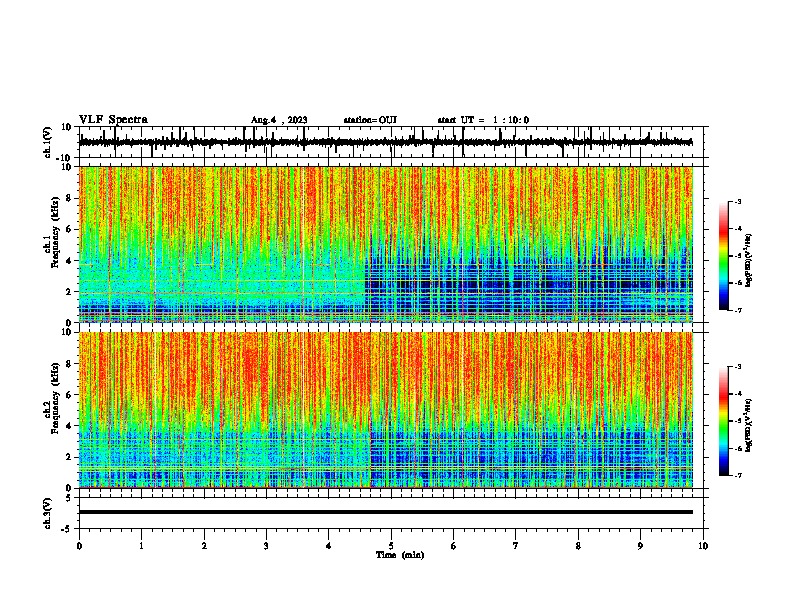The image size is (792, 612).
Task: Click the "4" kHz tick of ch.1 spectrogram
Action: [x=69, y=261]
